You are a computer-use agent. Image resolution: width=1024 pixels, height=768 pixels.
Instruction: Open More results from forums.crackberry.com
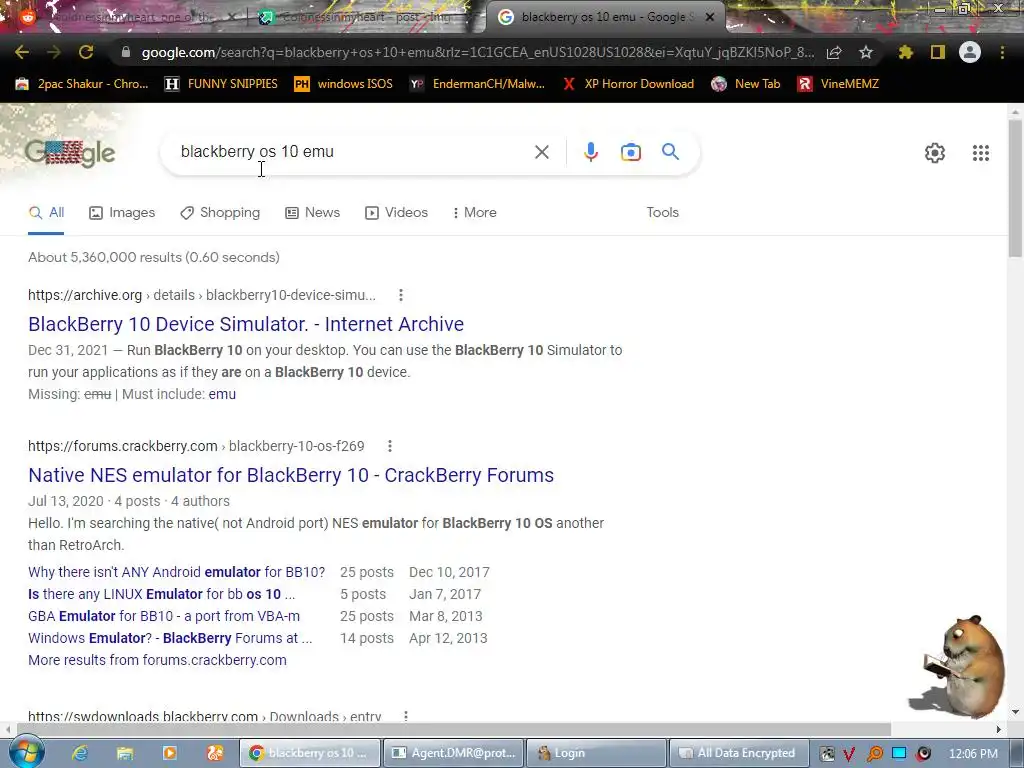pos(157,660)
